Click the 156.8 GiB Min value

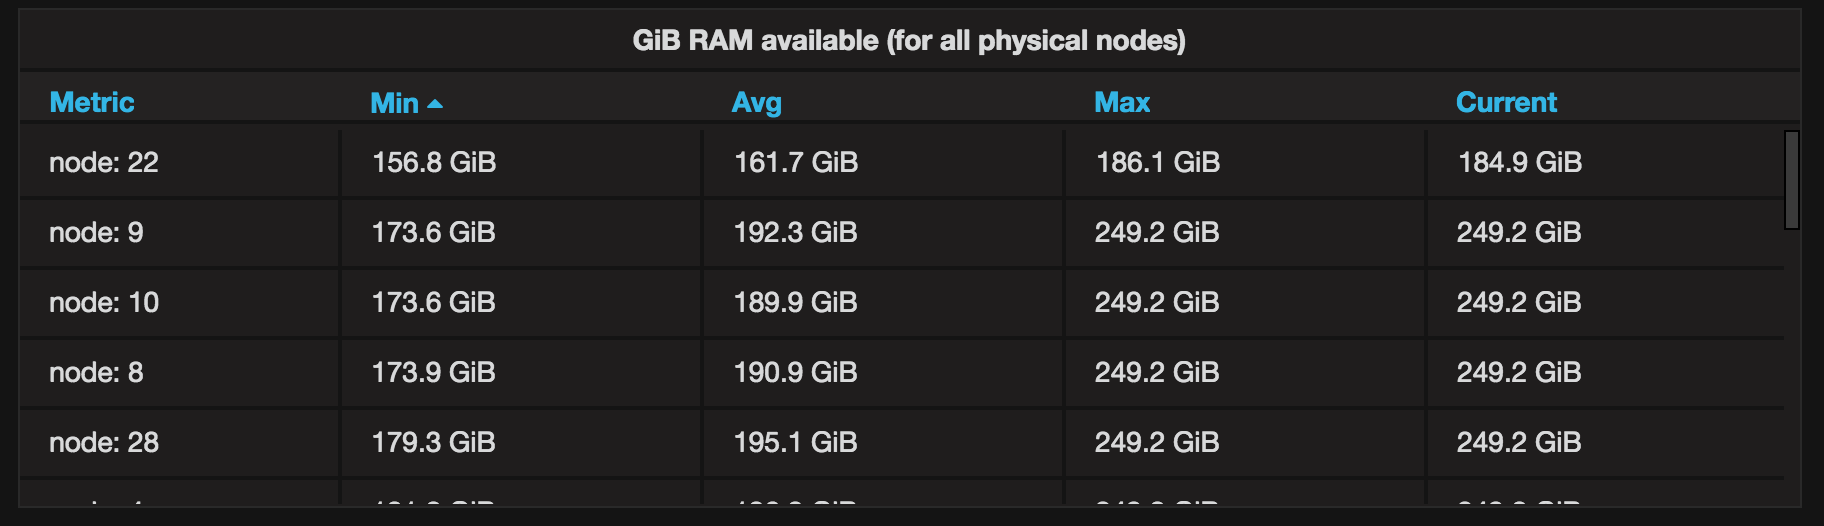click(x=434, y=163)
